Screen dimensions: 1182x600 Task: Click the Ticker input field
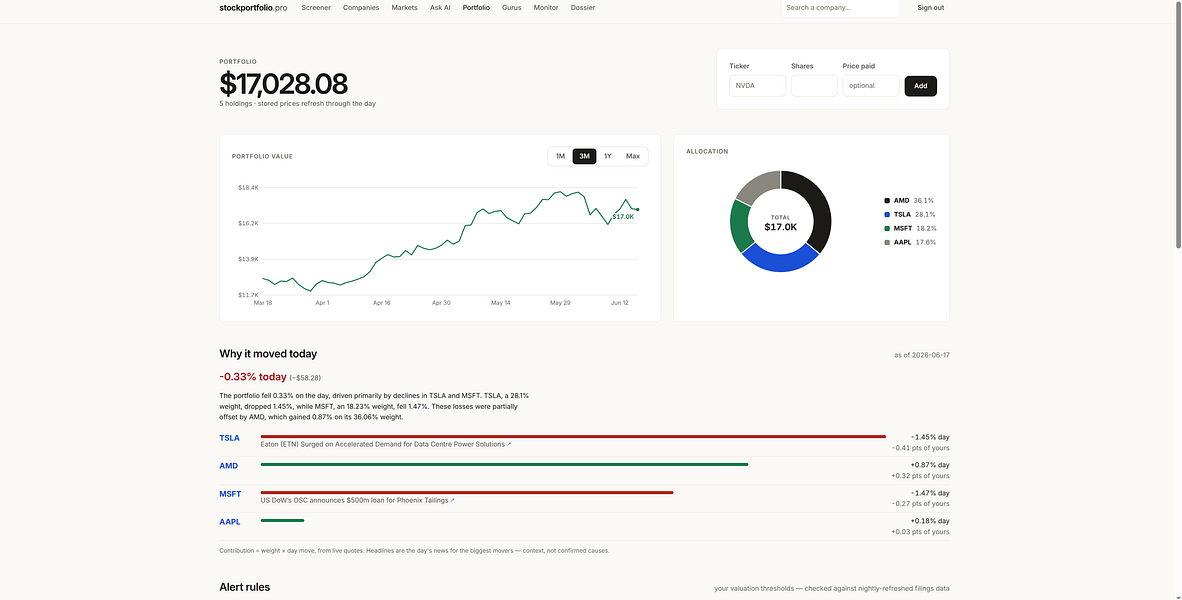[758, 85]
